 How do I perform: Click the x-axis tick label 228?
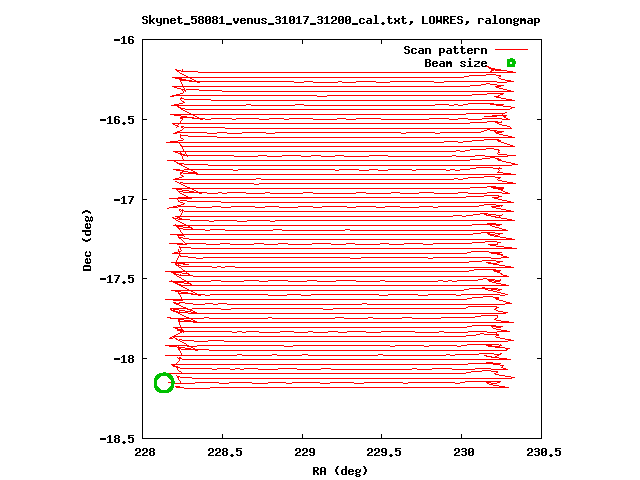144,452
